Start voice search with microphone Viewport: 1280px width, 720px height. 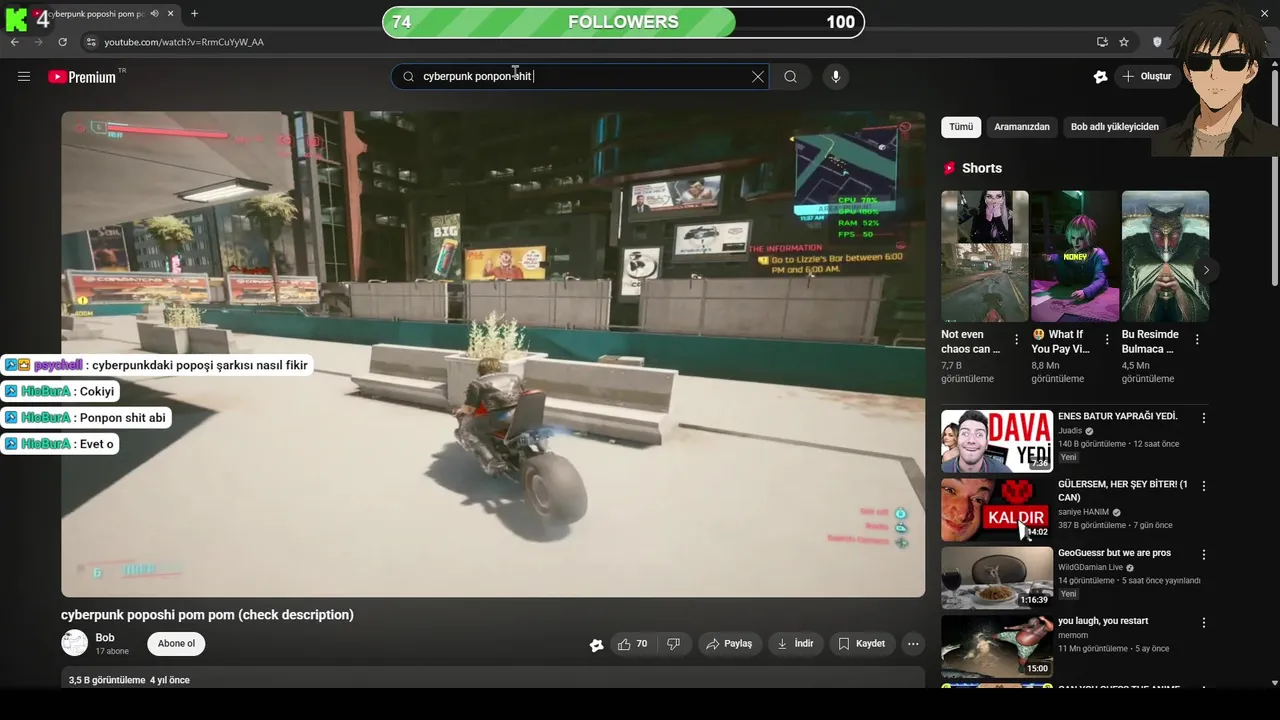click(x=836, y=77)
